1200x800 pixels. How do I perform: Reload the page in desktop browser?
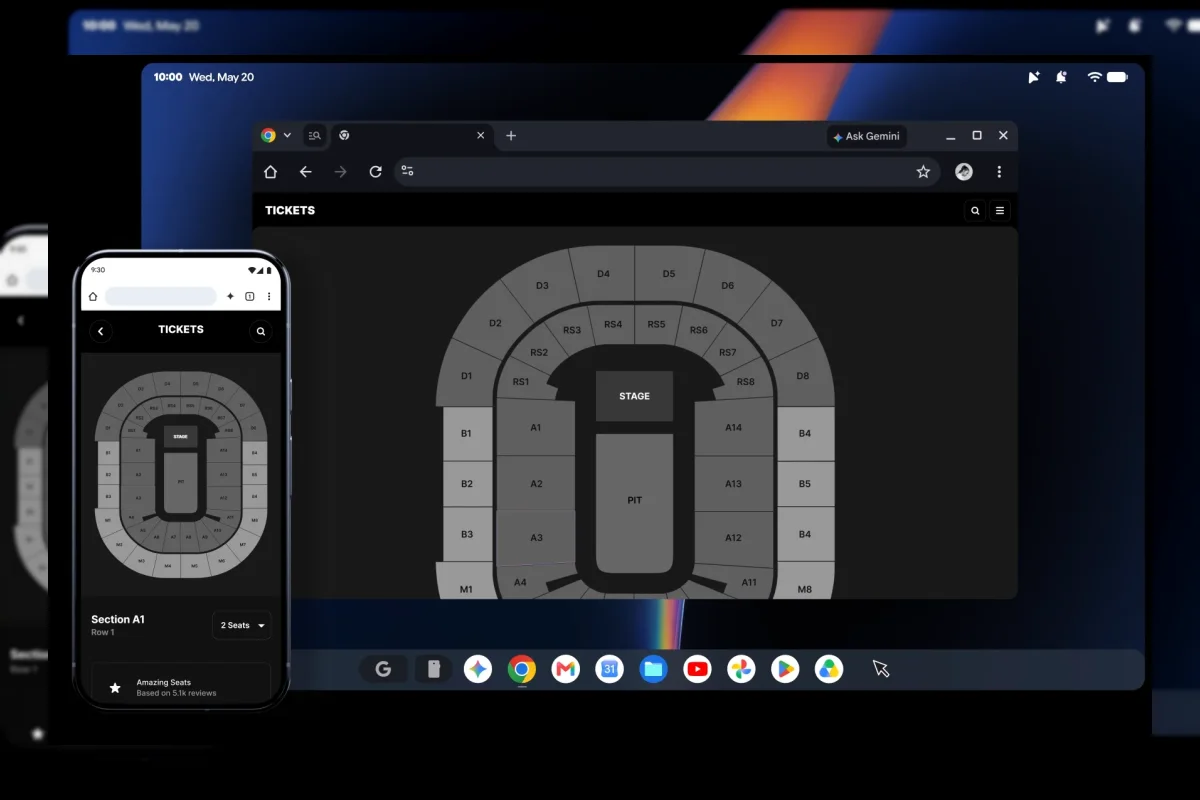coord(376,172)
